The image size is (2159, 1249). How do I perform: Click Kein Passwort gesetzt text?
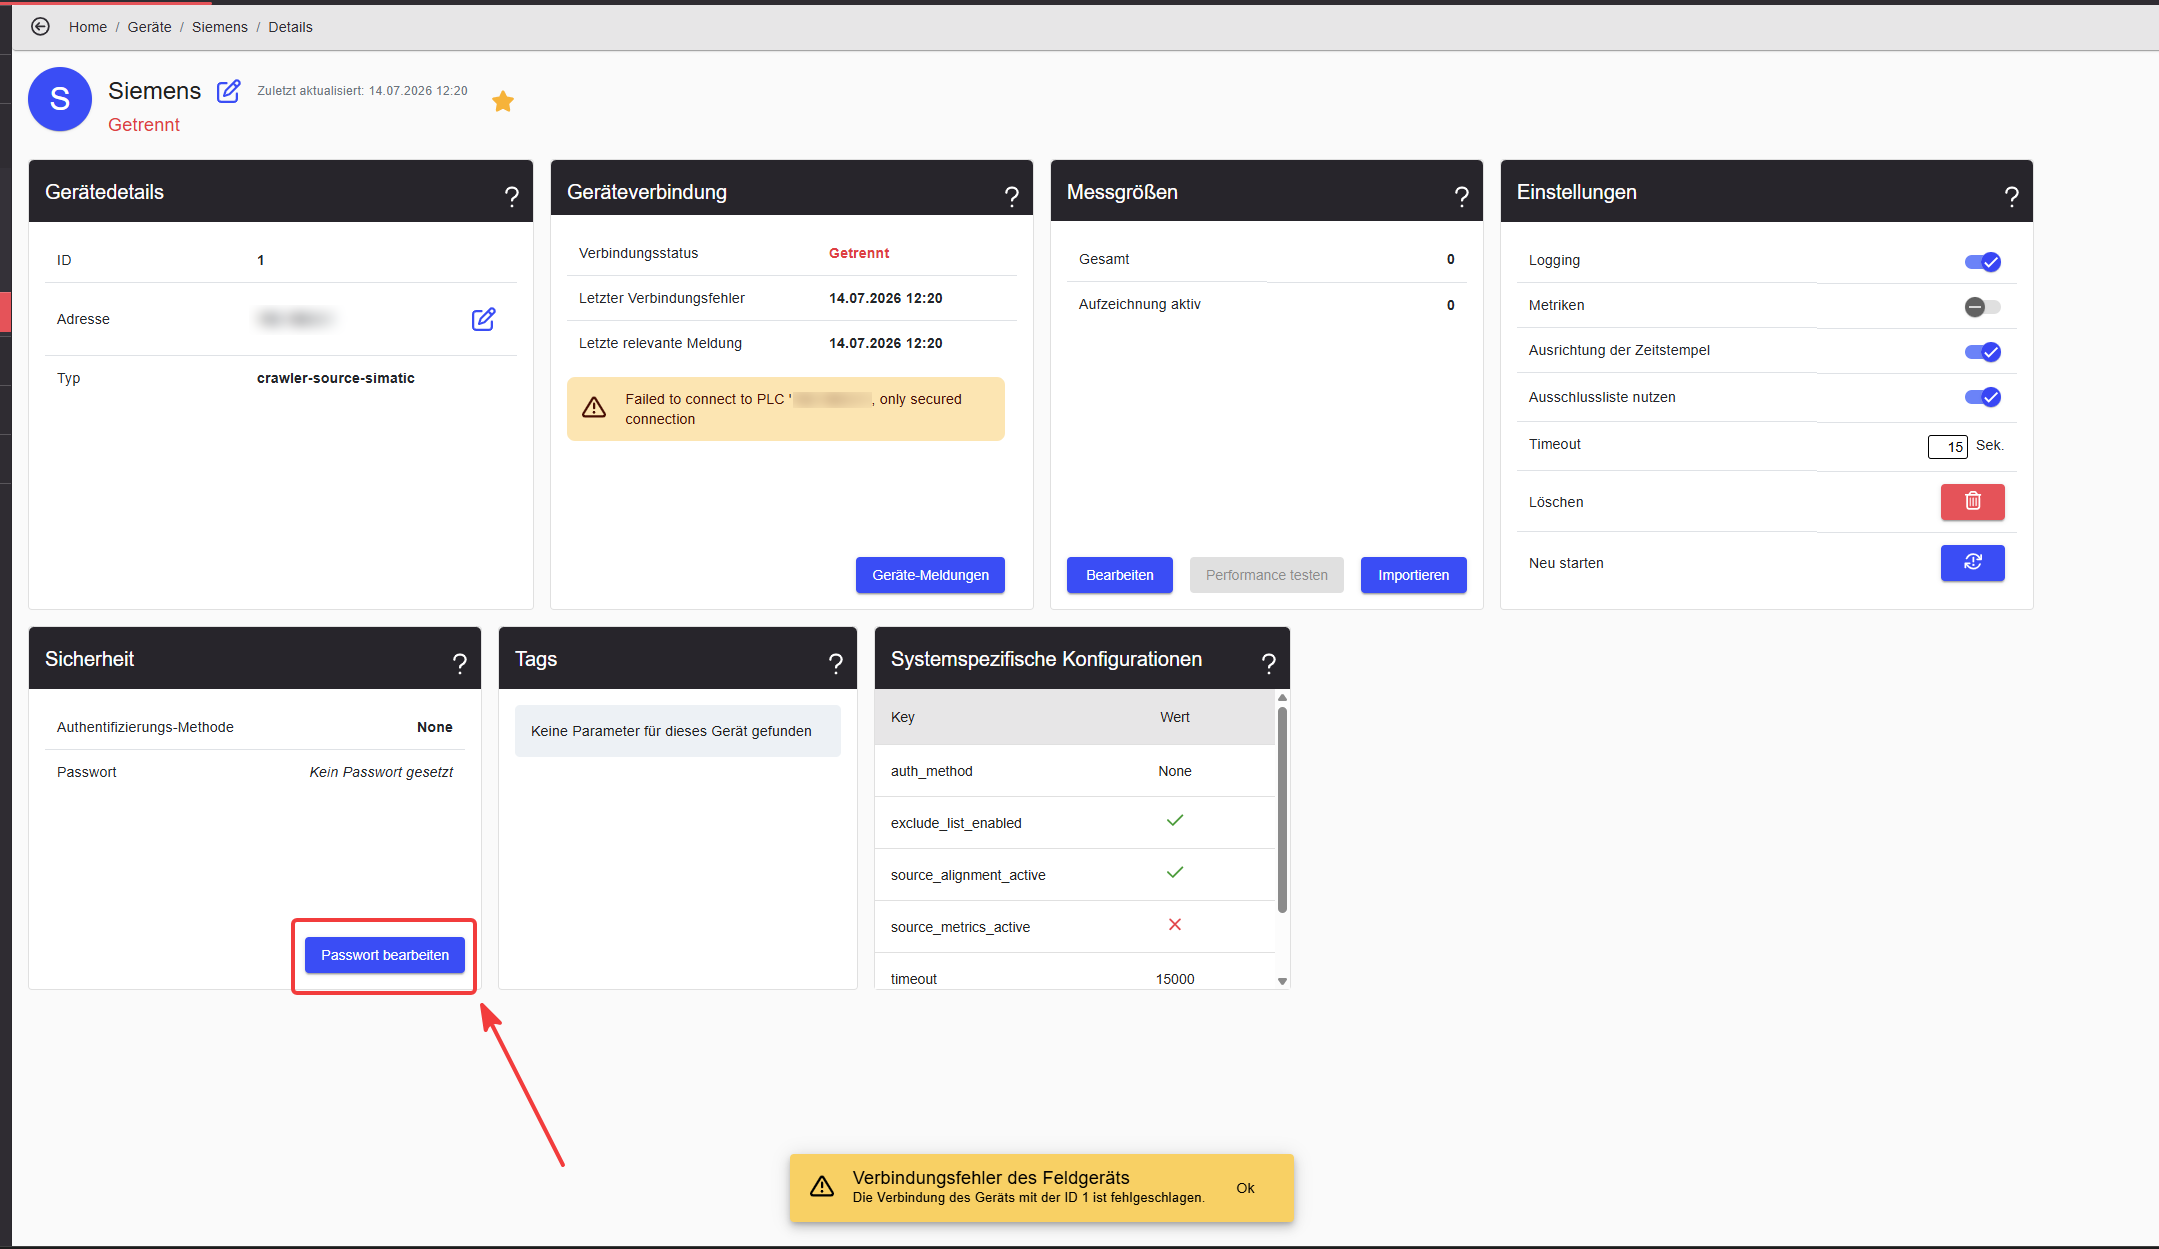point(381,772)
